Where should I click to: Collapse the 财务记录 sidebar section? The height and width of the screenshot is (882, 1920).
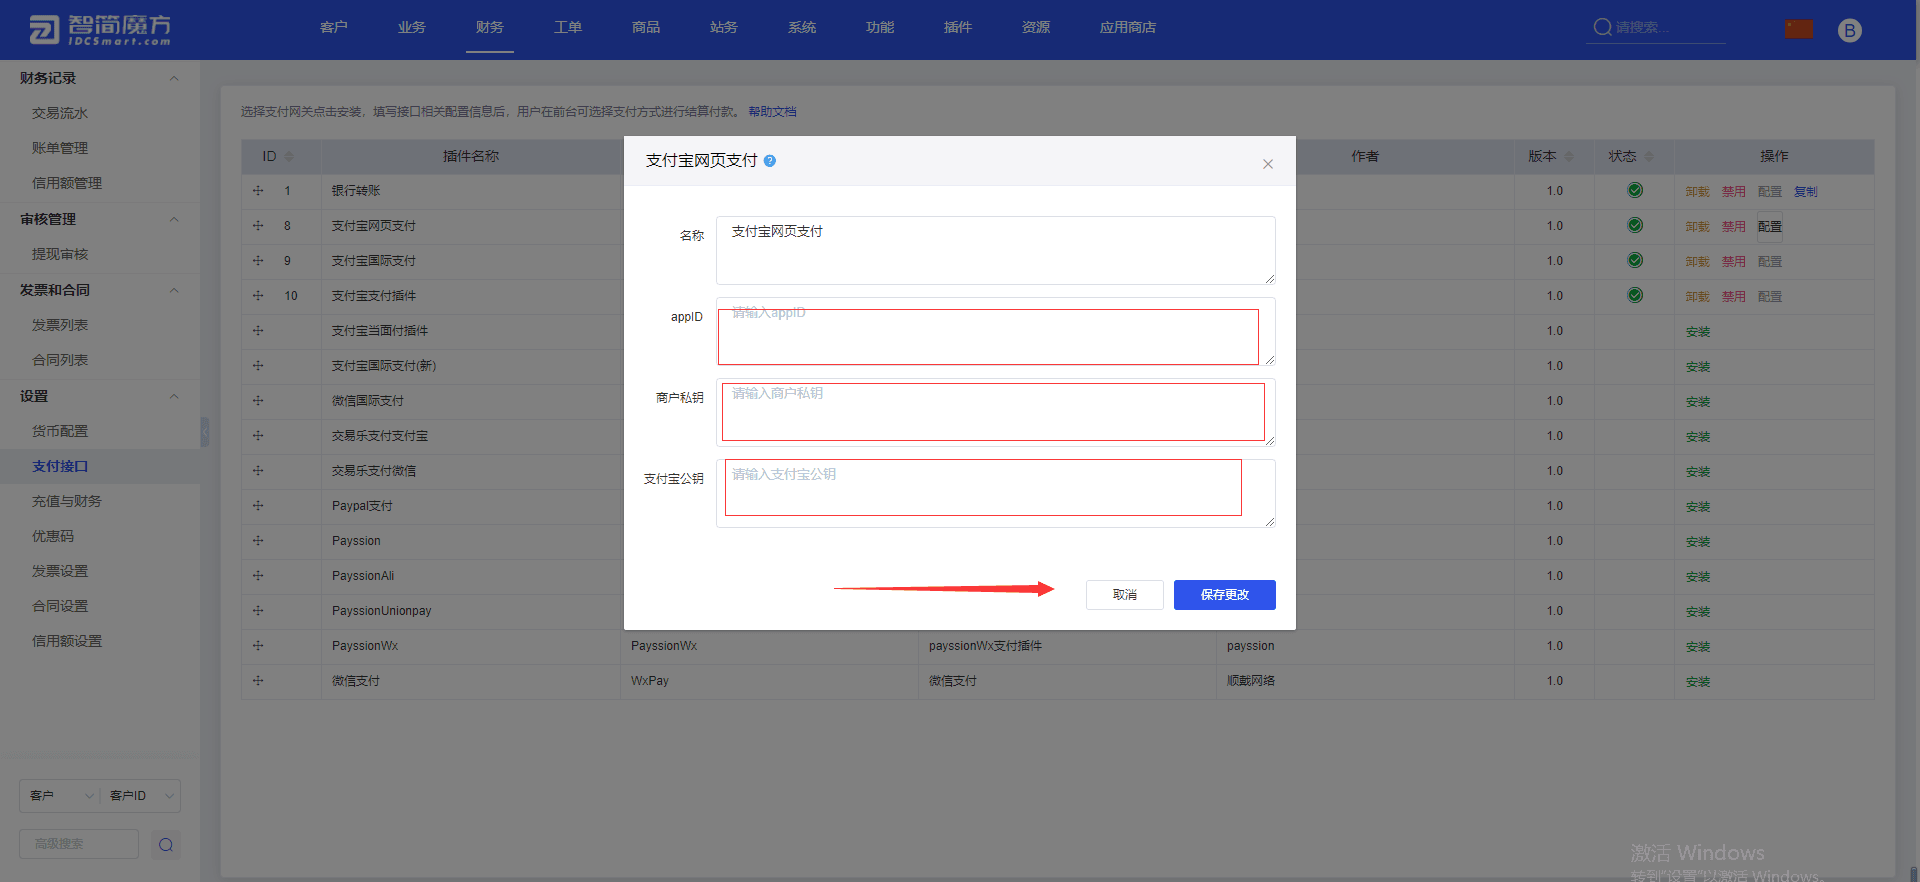174,78
